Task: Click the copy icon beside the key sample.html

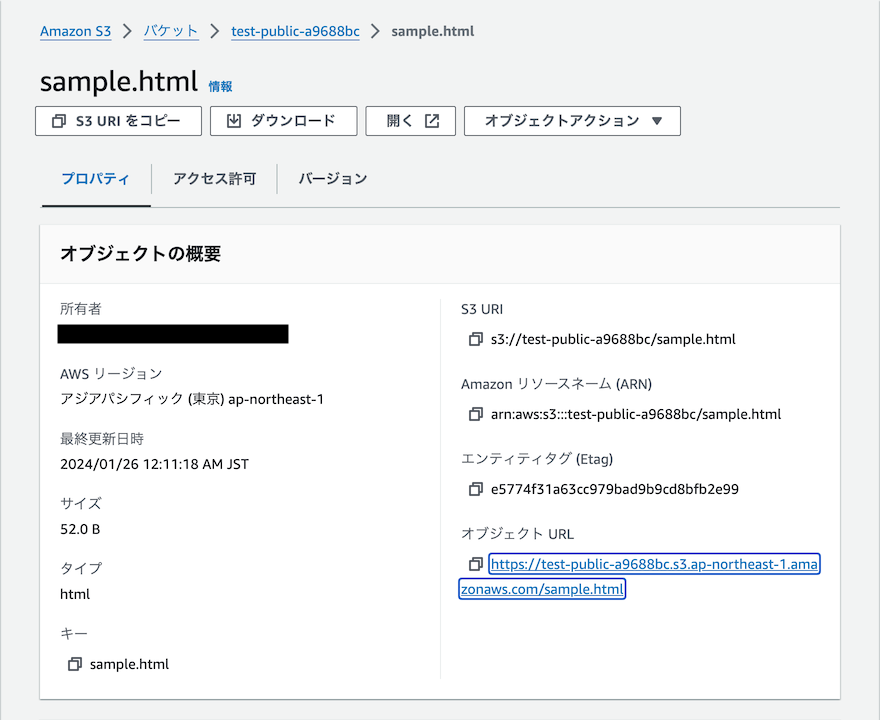Action: pos(74,663)
